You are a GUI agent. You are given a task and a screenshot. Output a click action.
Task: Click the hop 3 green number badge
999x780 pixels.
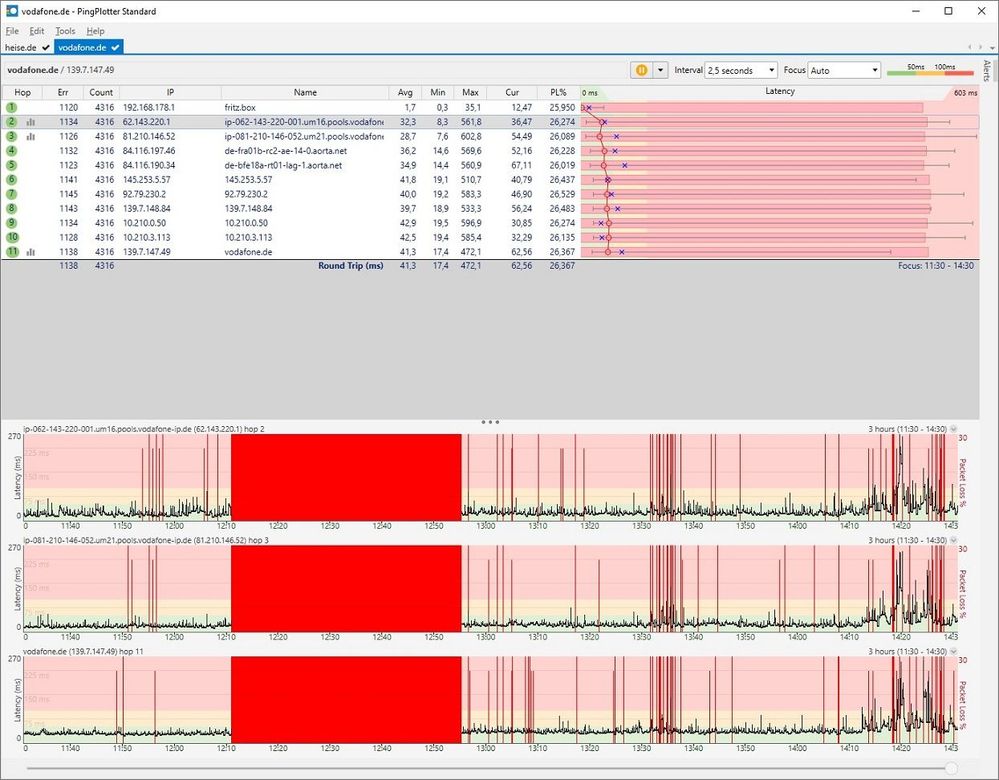pyautogui.click(x=11, y=136)
